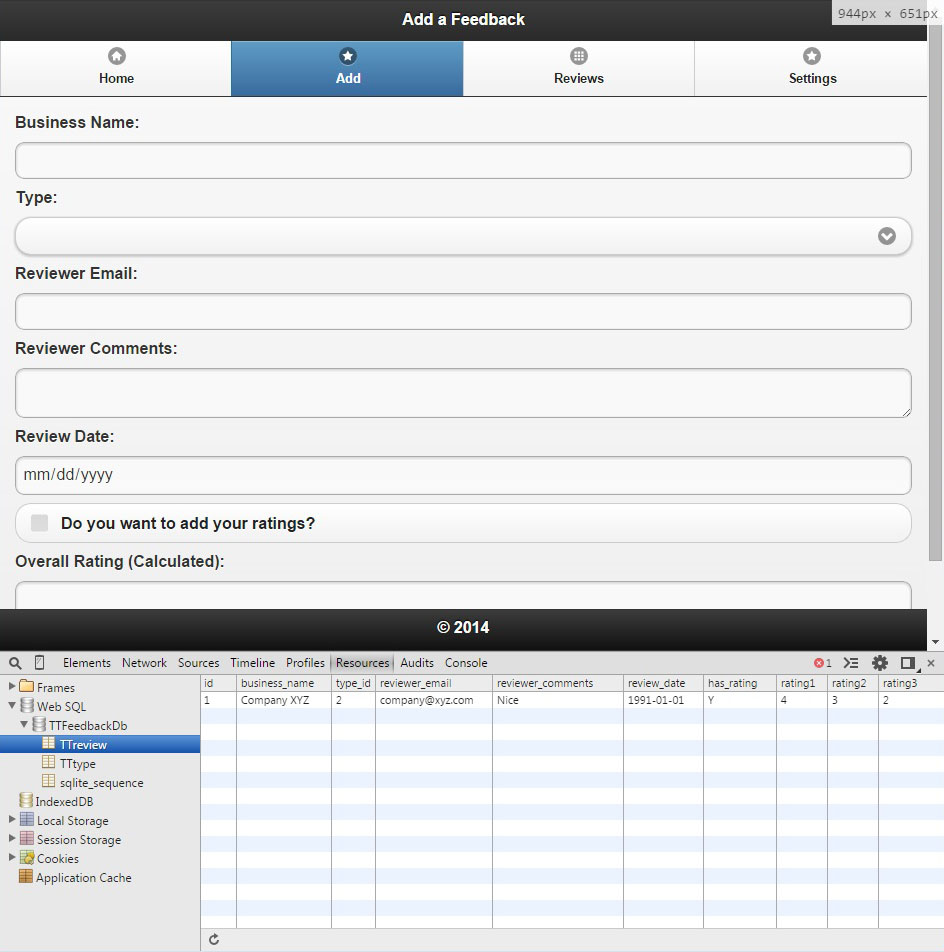
Task: Click the refresh table icon
Action: (x=214, y=940)
